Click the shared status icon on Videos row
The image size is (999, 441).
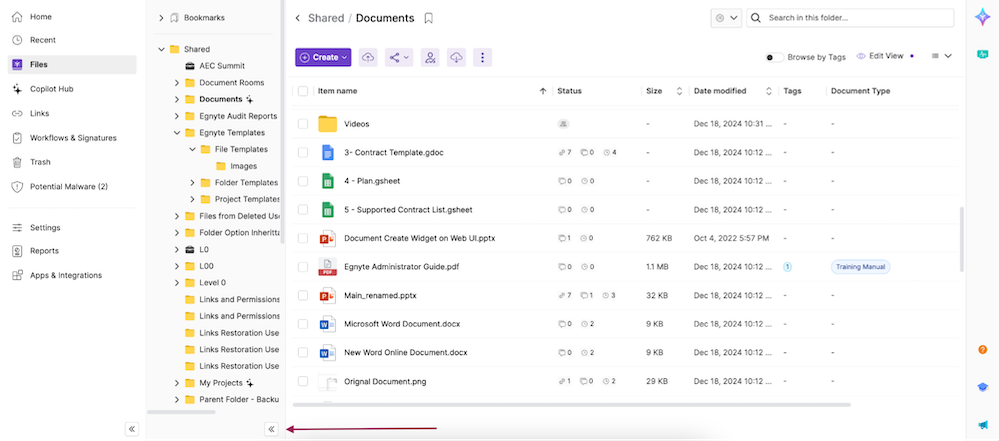point(563,124)
